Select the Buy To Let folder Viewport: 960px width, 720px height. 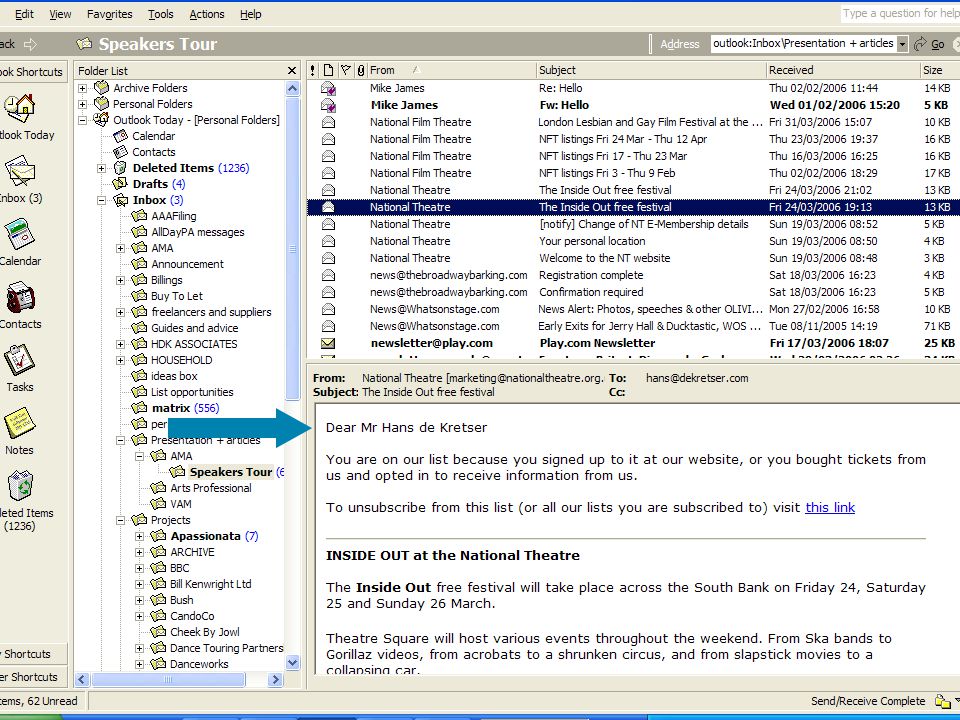coord(176,296)
